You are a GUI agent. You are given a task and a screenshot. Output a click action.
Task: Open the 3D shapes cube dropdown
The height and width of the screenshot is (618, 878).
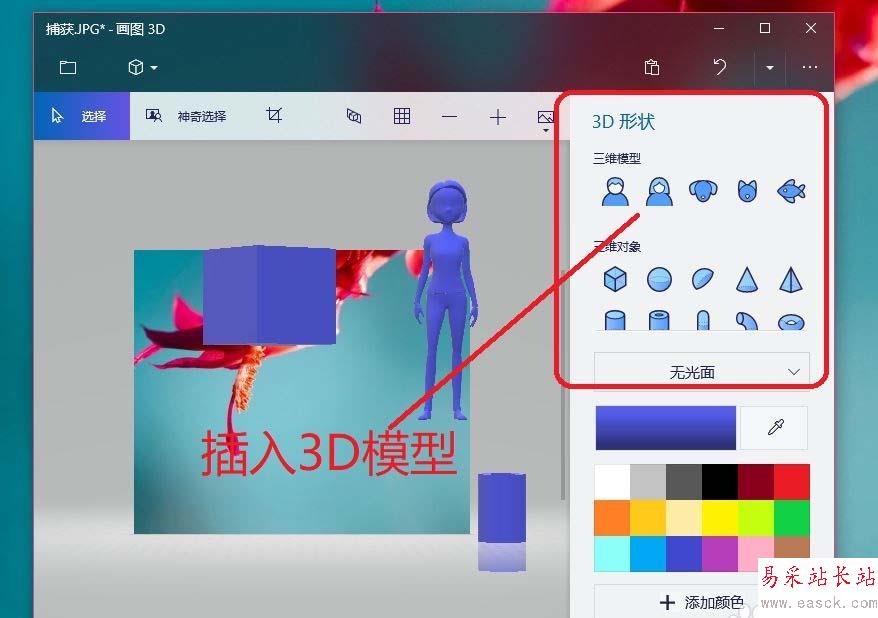coord(142,68)
